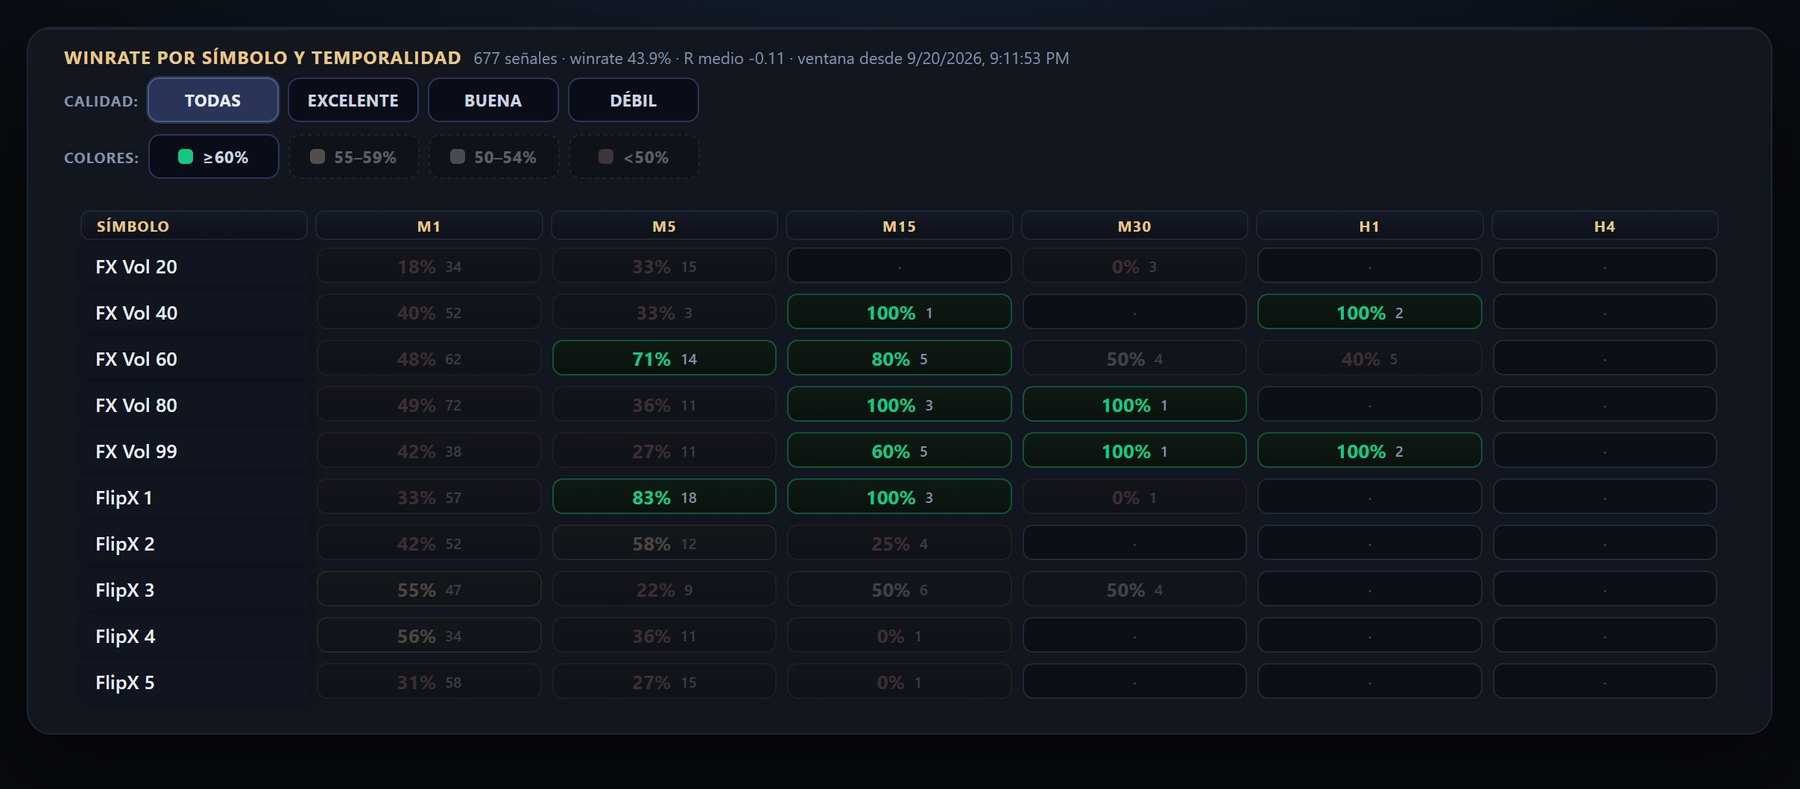Open FX Vol 60 M5 cell 71%
Viewport: 1800px width, 789px height.
click(x=664, y=358)
